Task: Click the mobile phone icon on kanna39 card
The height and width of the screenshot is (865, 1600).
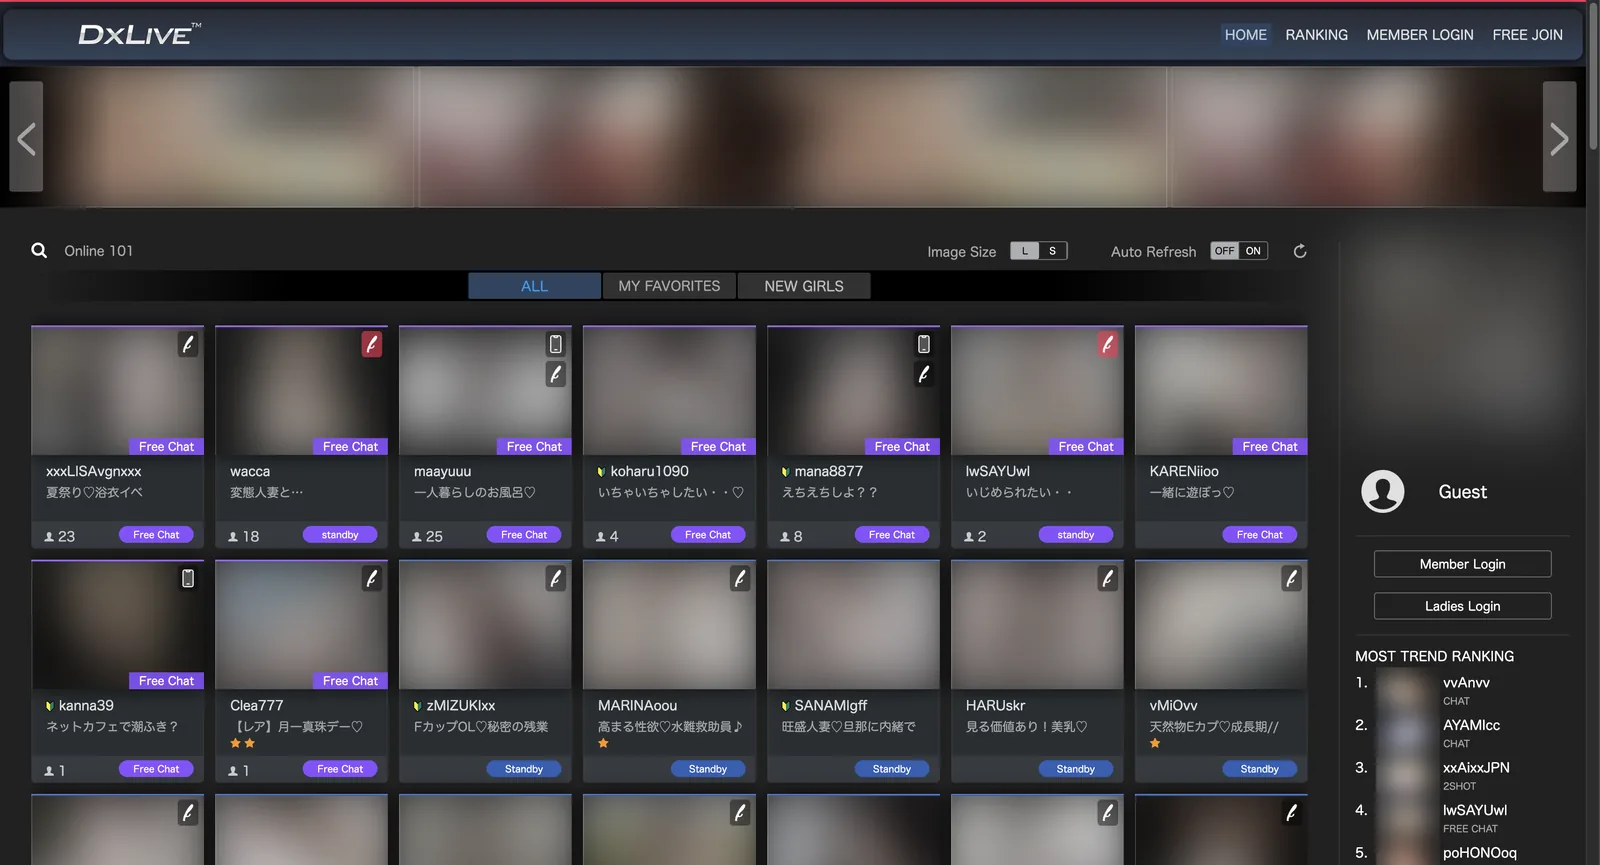Action: (188, 578)
